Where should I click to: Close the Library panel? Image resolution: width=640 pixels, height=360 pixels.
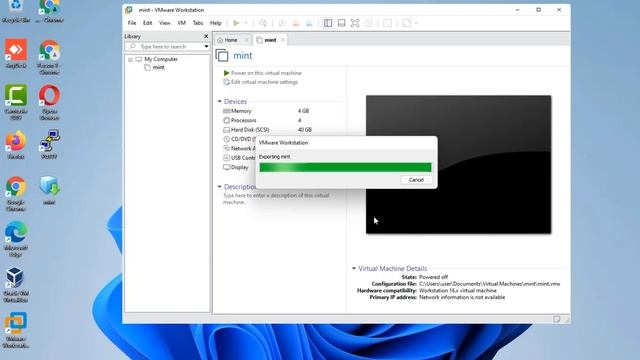point(206,36)
